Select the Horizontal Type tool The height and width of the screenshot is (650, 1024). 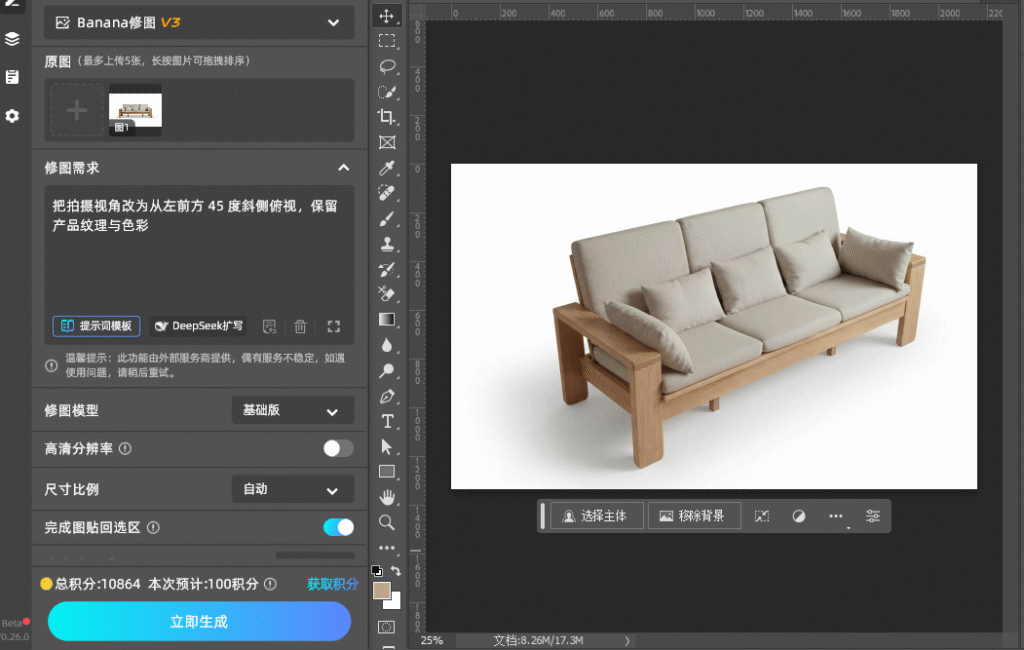(387, 421)
